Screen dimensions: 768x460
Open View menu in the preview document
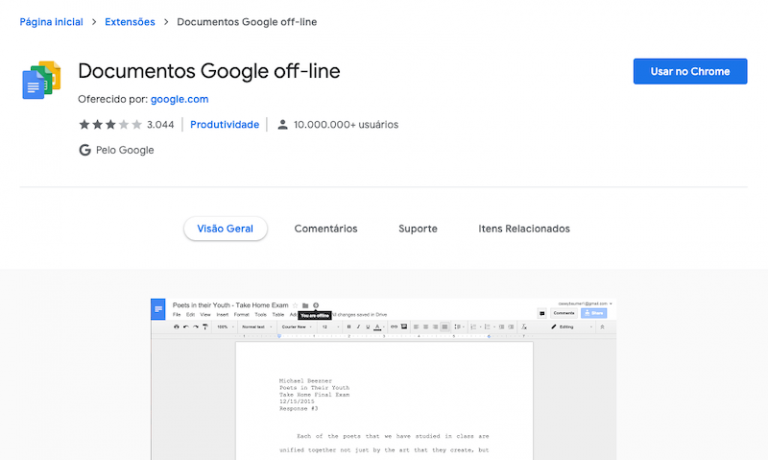[x=205, y=315]
